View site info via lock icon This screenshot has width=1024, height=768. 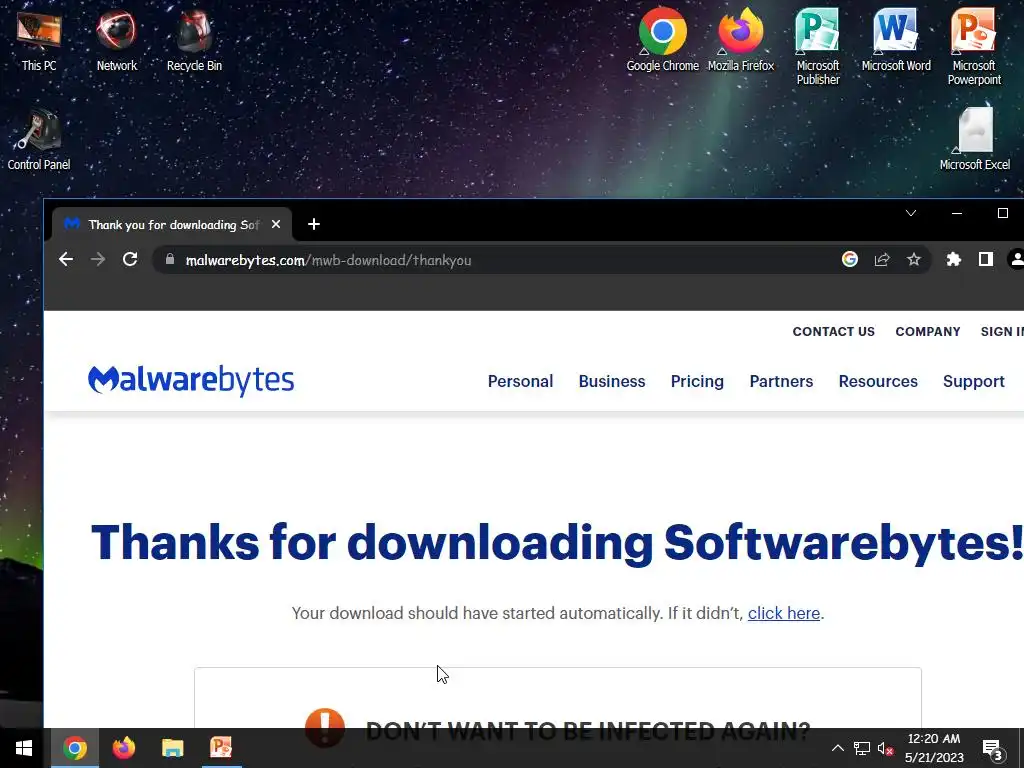tap(170, 259)
